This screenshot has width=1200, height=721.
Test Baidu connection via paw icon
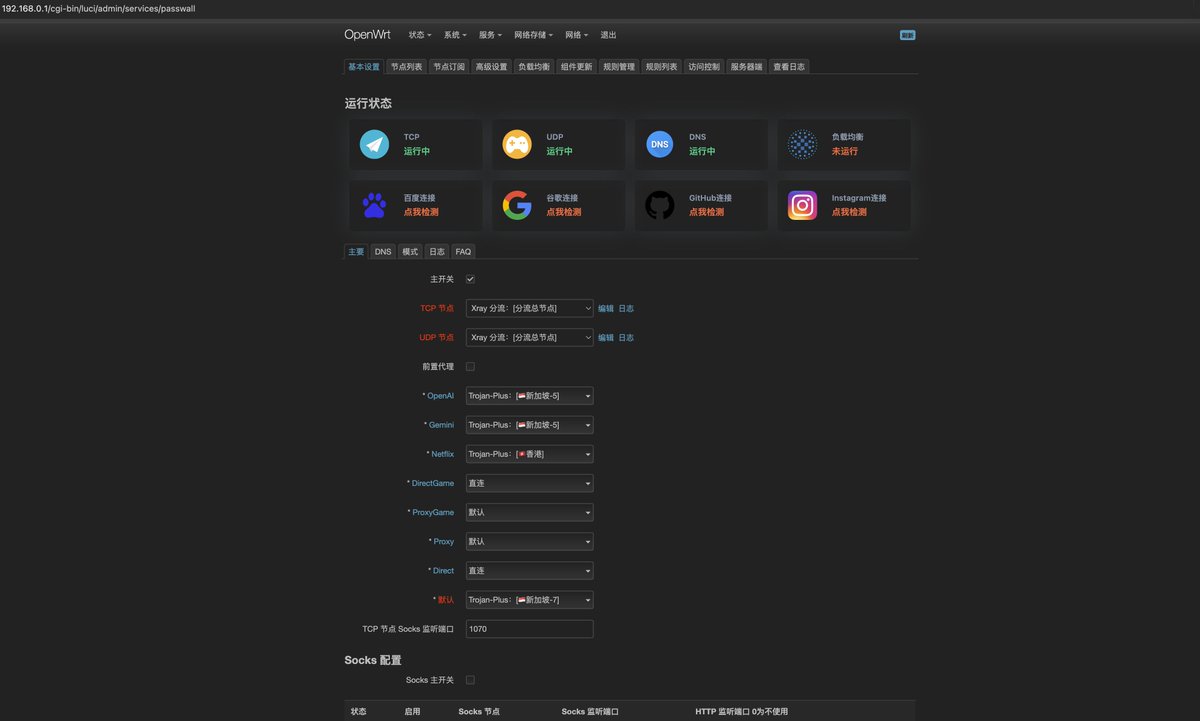[374, 205]
